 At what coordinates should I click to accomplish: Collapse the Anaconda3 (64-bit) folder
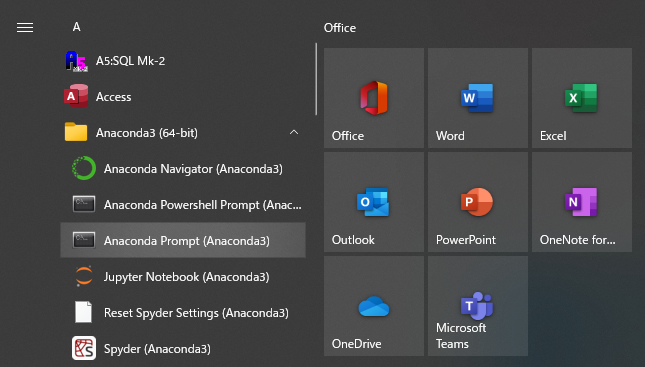point(183,132)
